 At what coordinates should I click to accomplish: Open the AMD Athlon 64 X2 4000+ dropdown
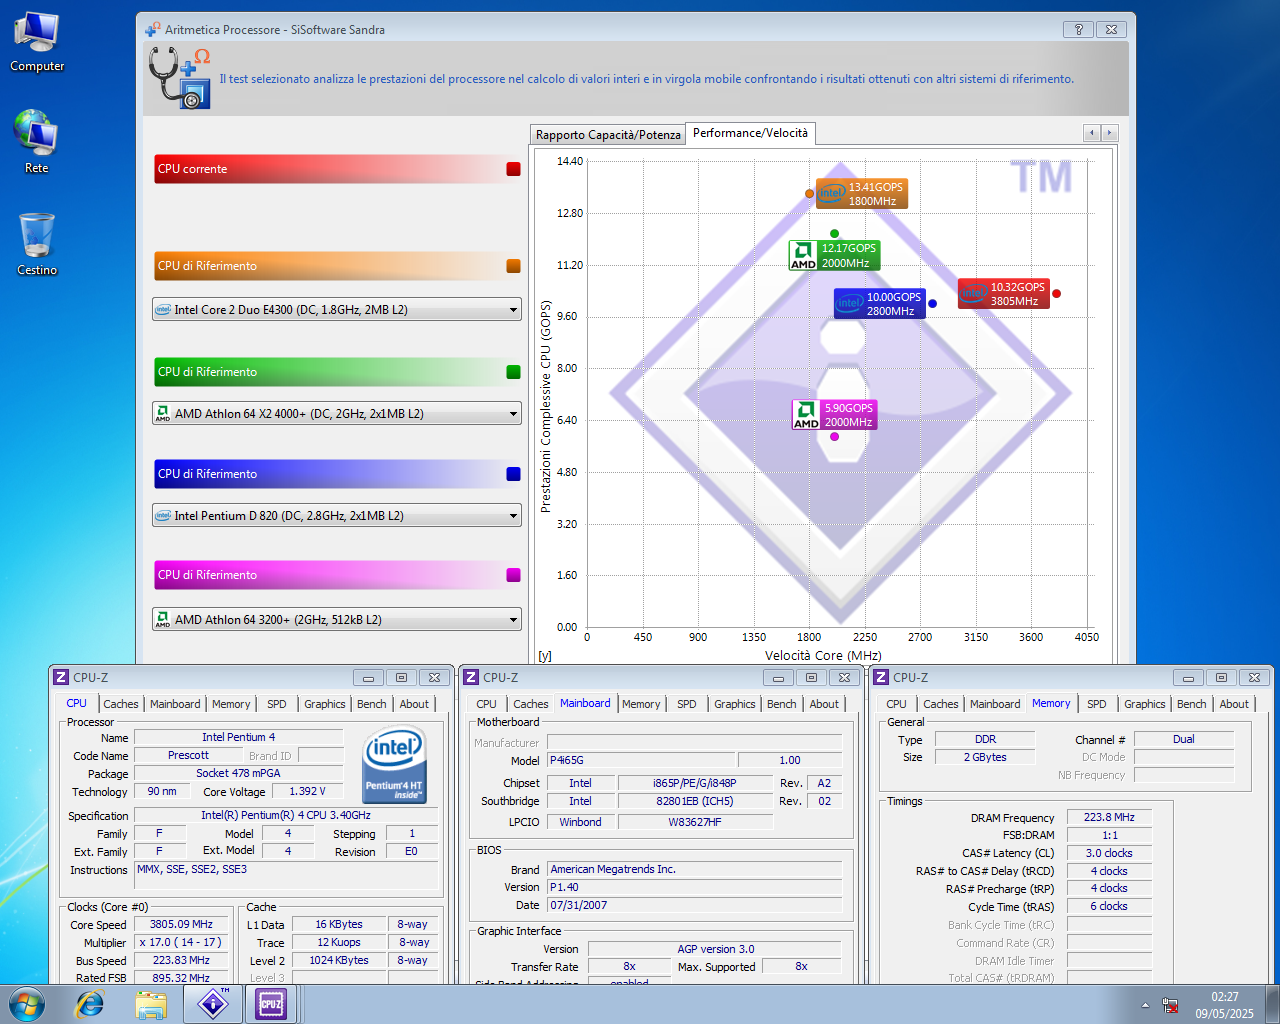click(513, 414)
